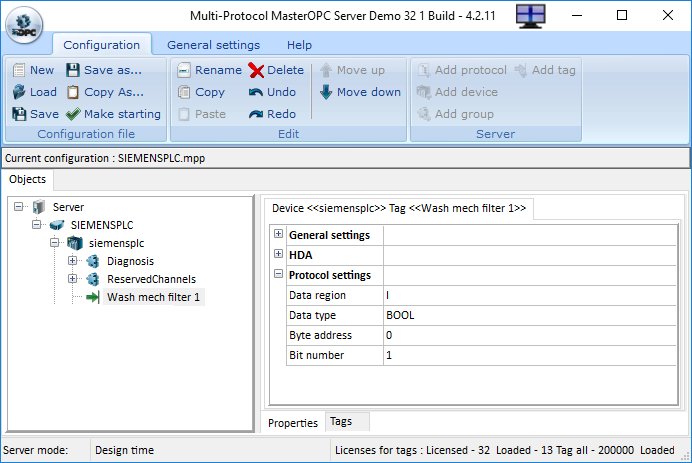
Task: Click the Licenses for tags status text
Action: (x=504, y=450)
